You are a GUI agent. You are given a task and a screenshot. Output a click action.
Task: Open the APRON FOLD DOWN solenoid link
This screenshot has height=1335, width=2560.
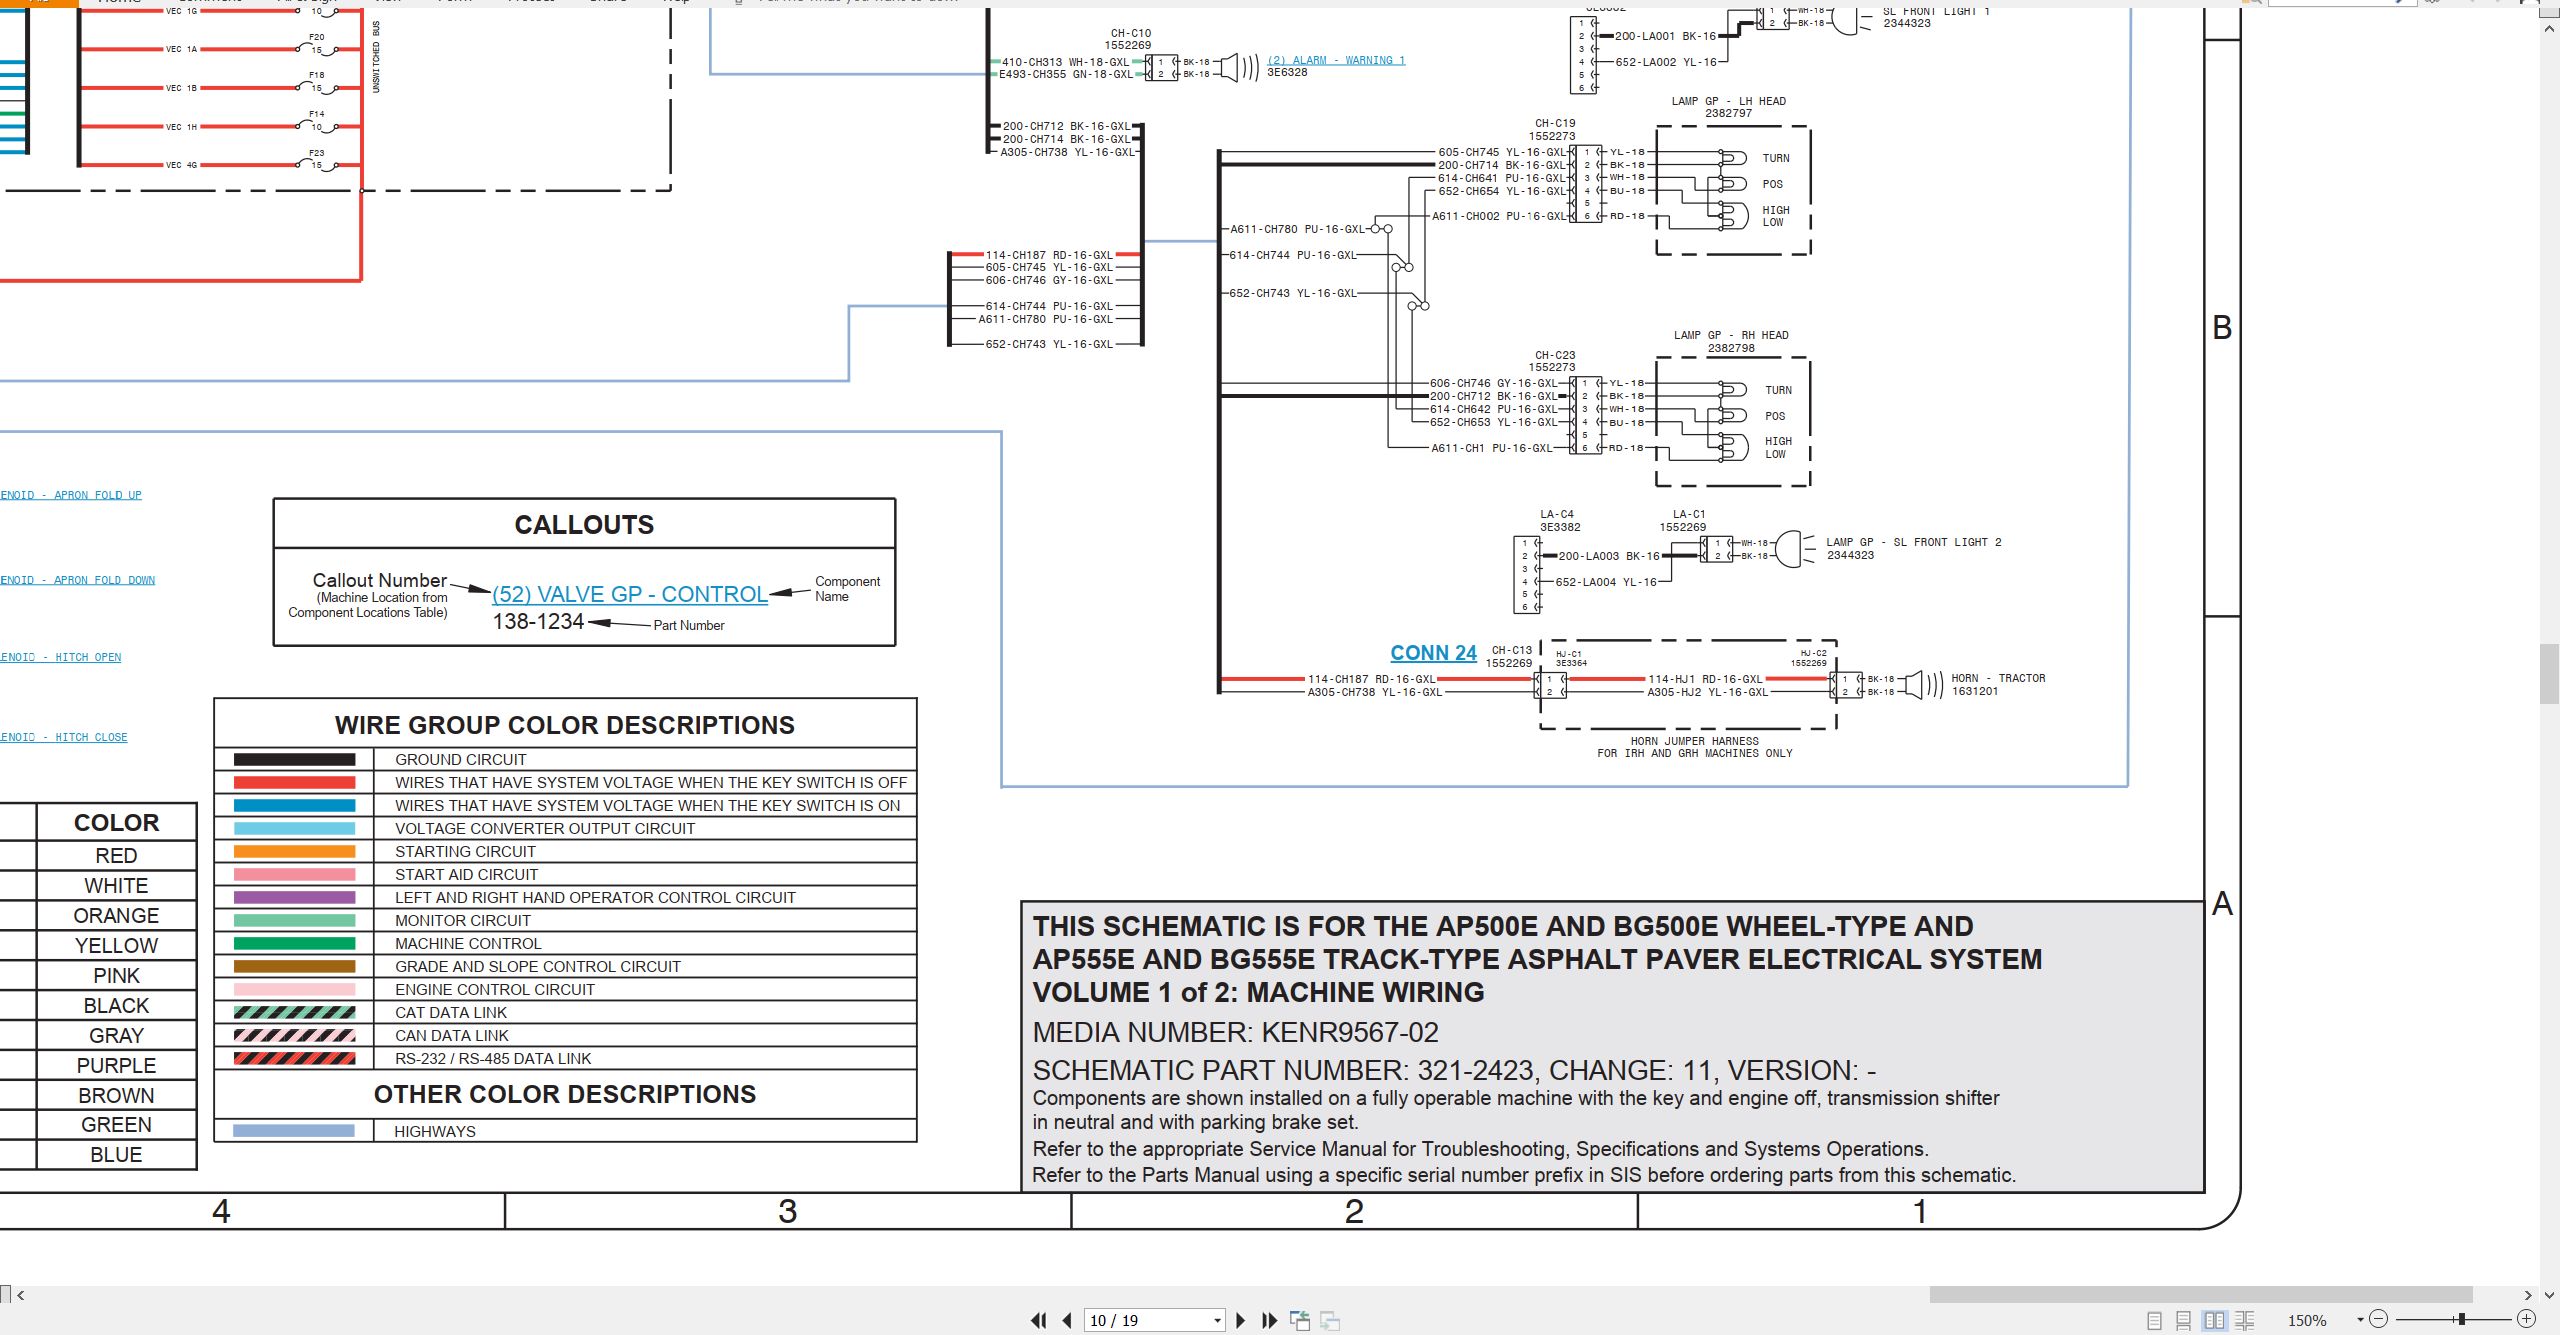click(77, 580)
